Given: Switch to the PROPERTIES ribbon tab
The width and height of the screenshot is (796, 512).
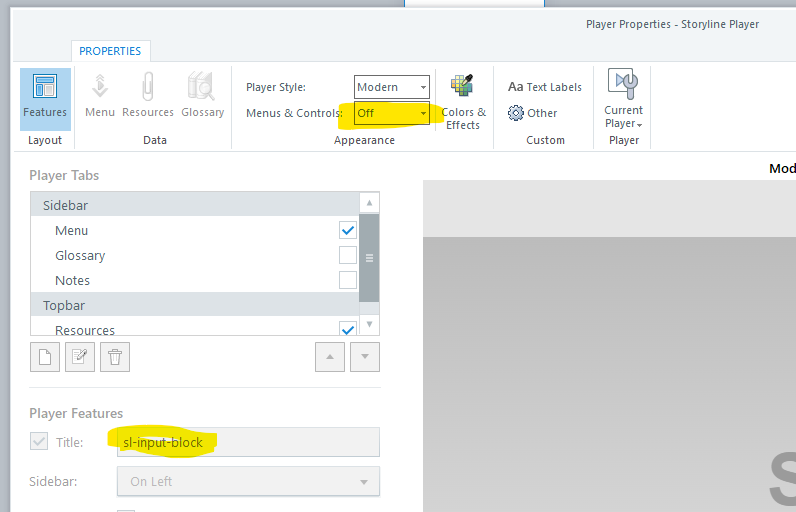Looking at the screenshot, I should point(110,51).
